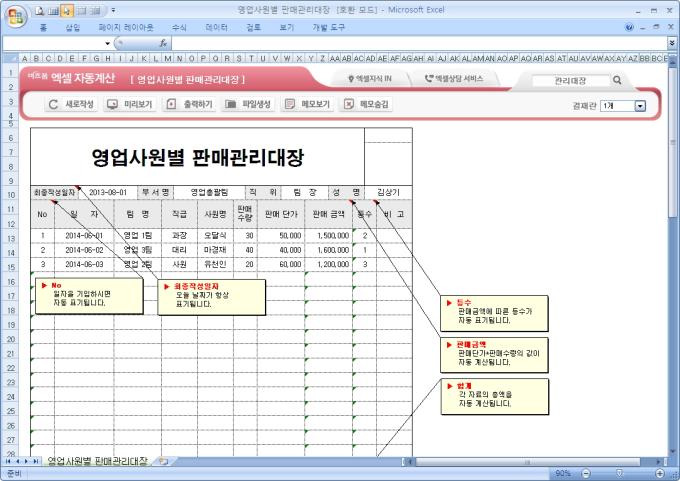
Task: Click zoom out minus button
Action: 586,473
